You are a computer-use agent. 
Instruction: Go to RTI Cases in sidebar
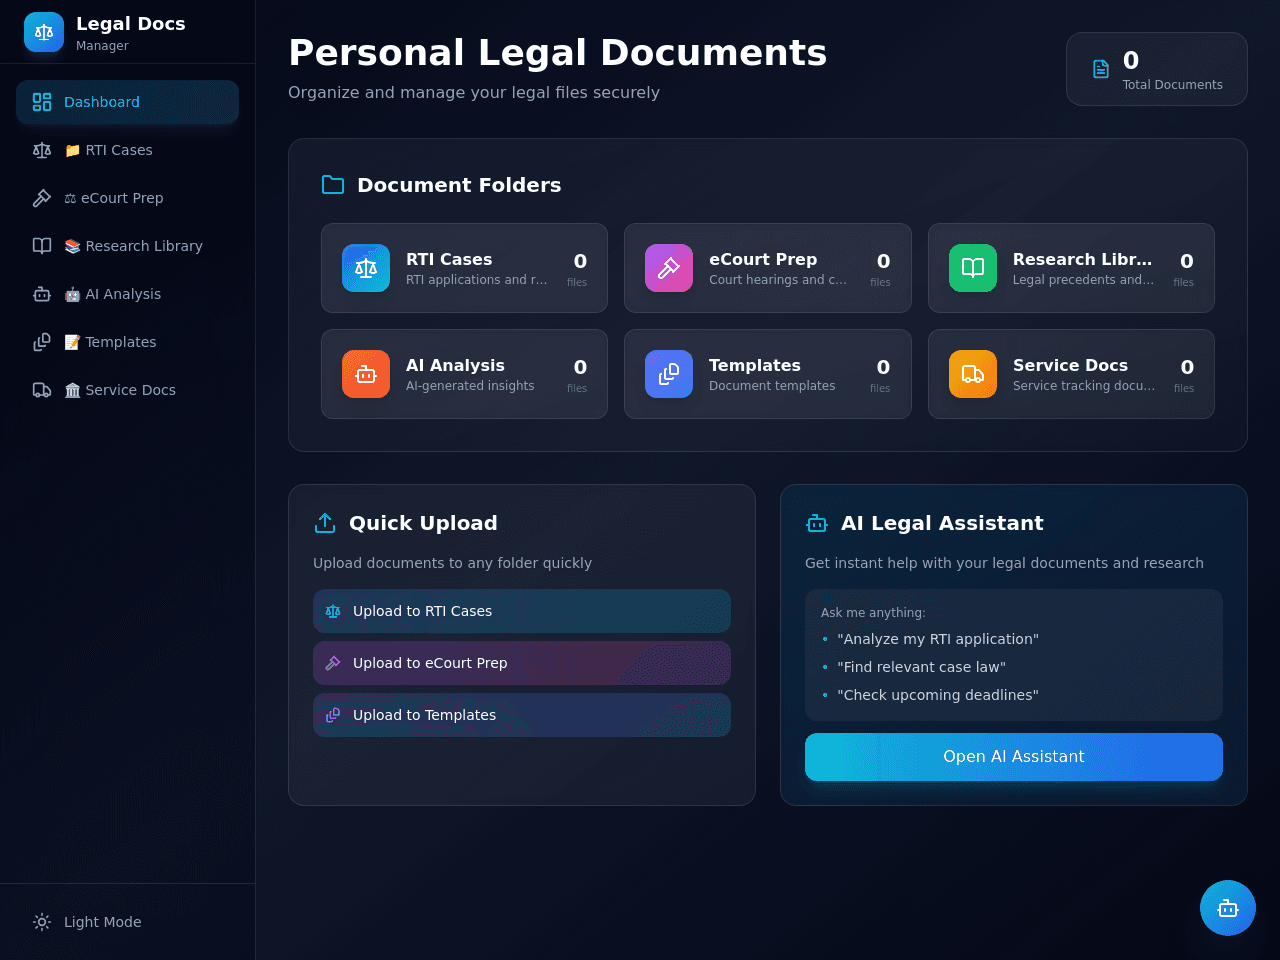(128, 150)
